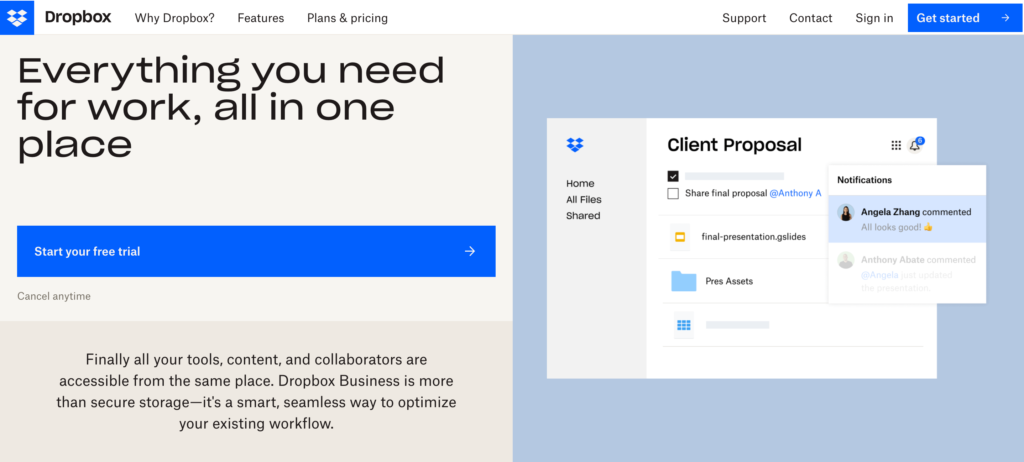Screen dimensions: 1024x462
Task: Click the Cancel anytime text
Action: pyautogui.click(x=54, y=297)
